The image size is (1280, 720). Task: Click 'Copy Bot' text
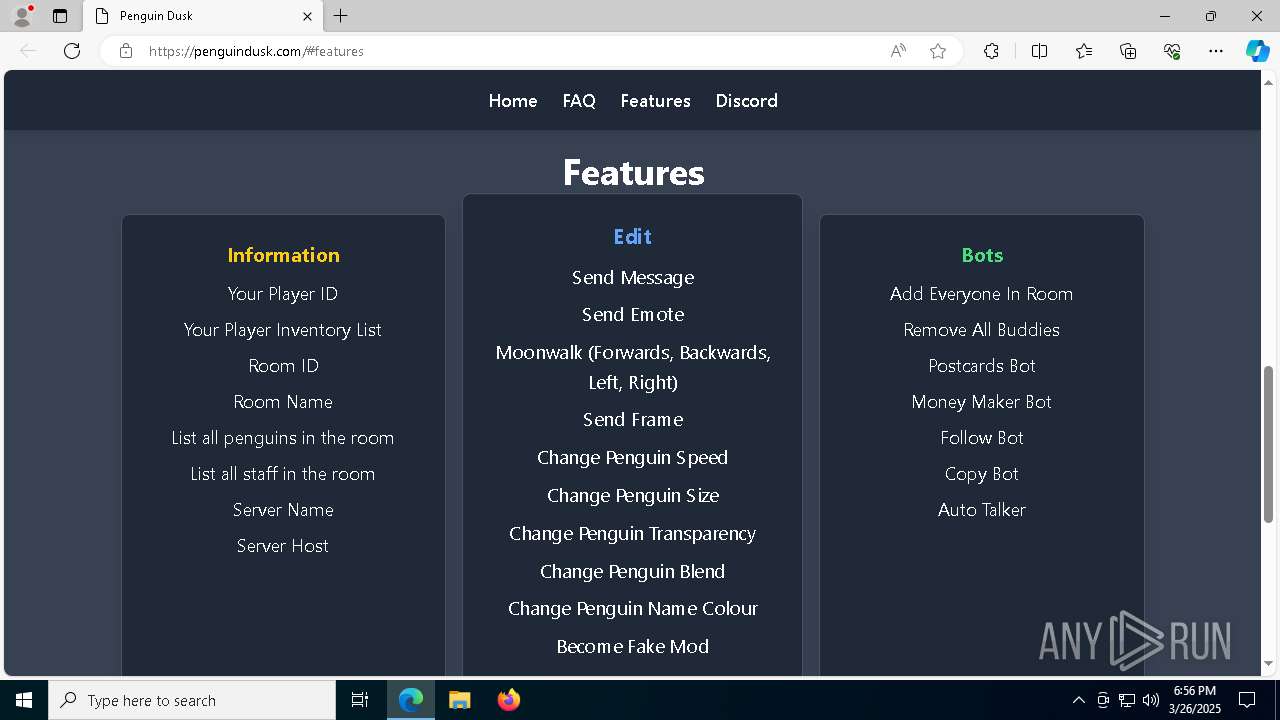pyautogui.click(x=982, y=474)
